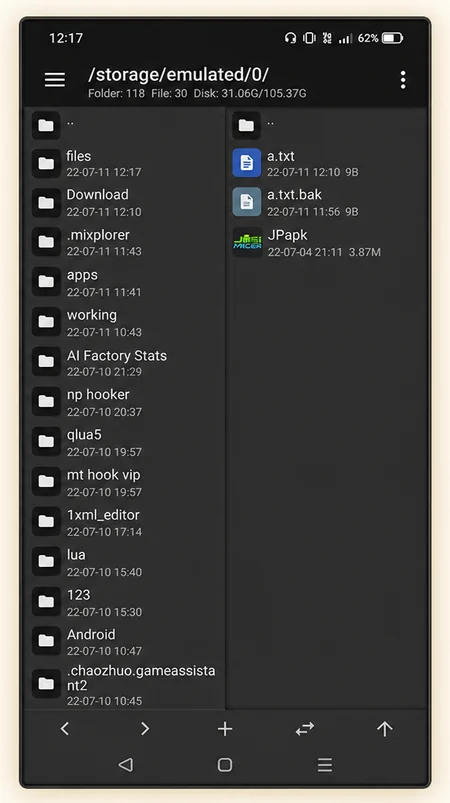This screenshot has width=450, height=803.
Task: Select the 'JPapk' file name
Action: click(287, 235)
